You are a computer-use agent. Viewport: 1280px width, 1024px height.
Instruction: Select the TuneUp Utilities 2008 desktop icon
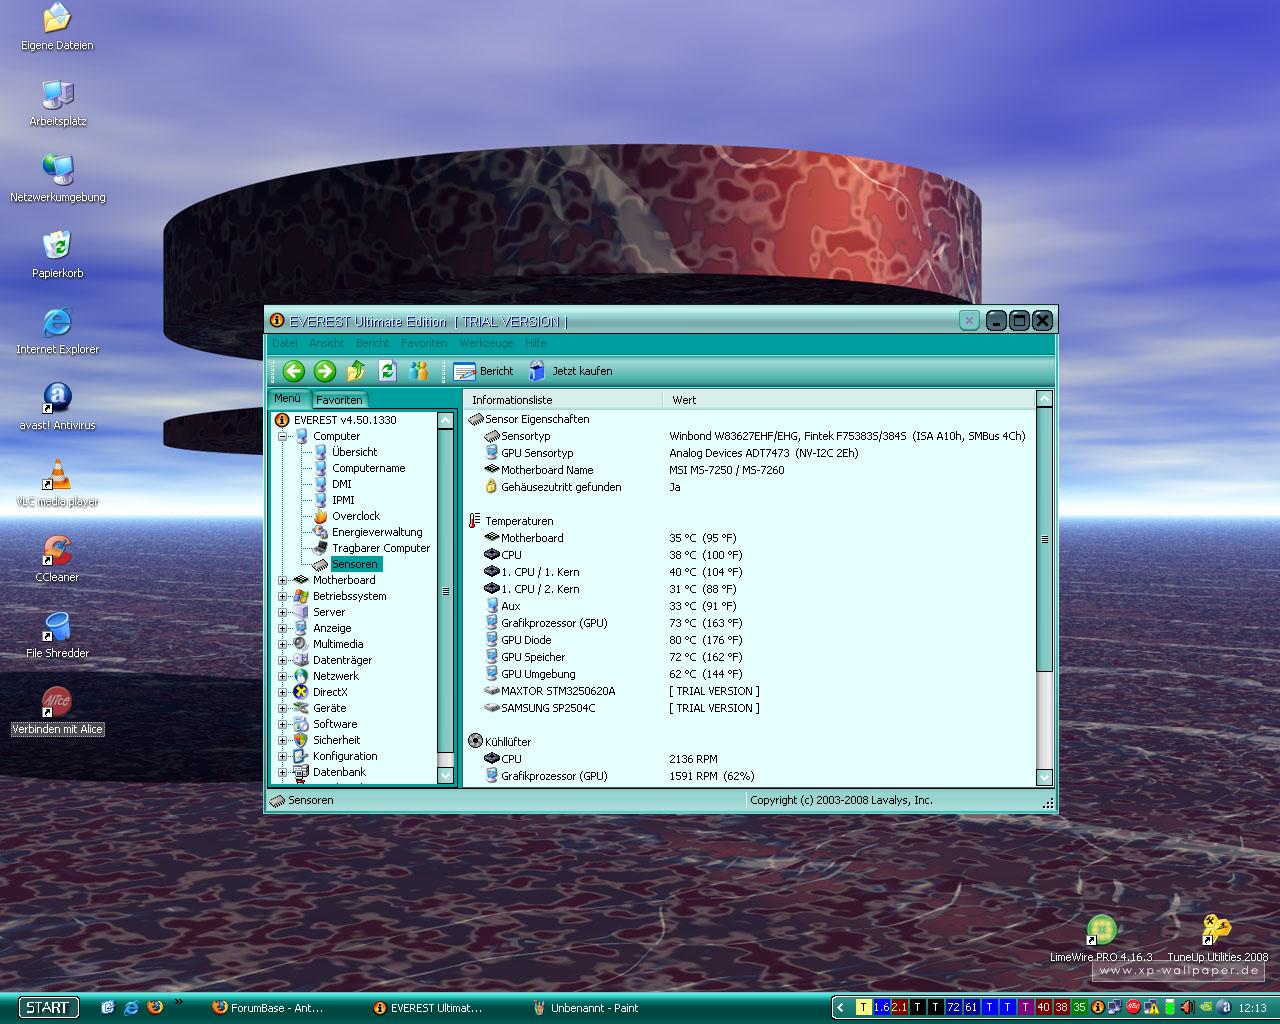tap(1217, 938)
